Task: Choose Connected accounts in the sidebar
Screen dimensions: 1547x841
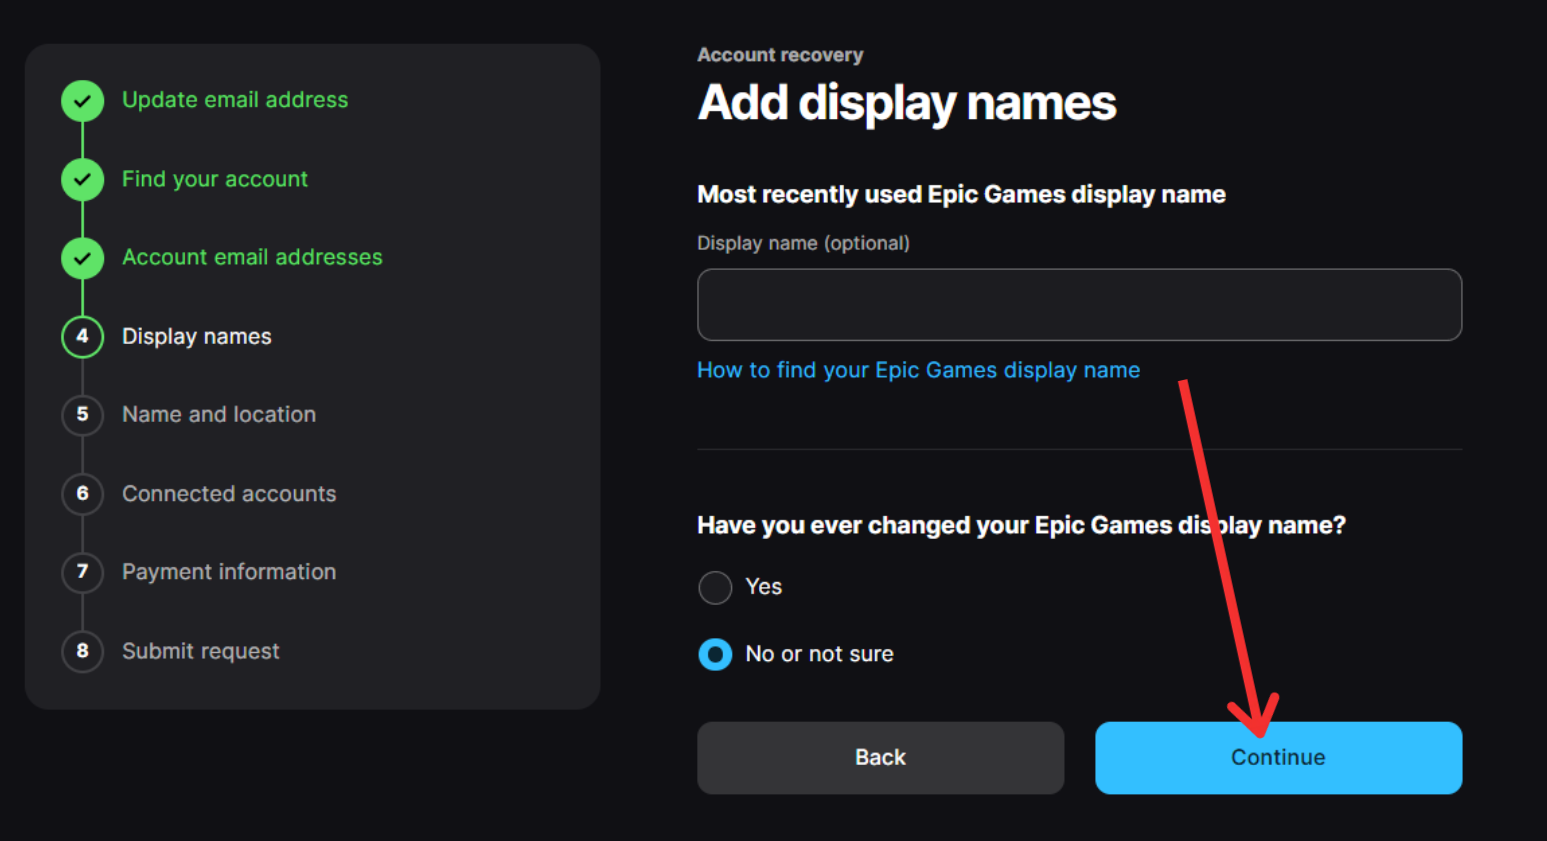Action: pos(229,494)
